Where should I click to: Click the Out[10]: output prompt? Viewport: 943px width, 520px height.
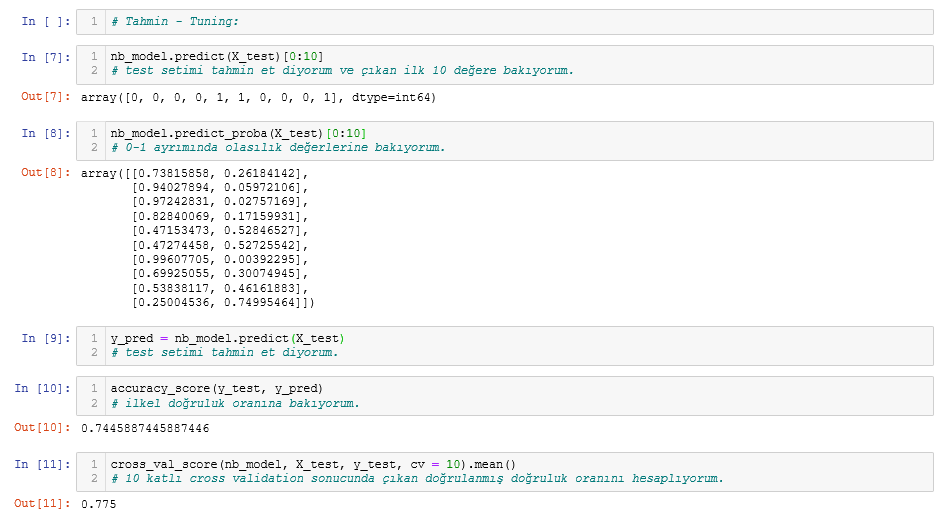tap(42, 427)
